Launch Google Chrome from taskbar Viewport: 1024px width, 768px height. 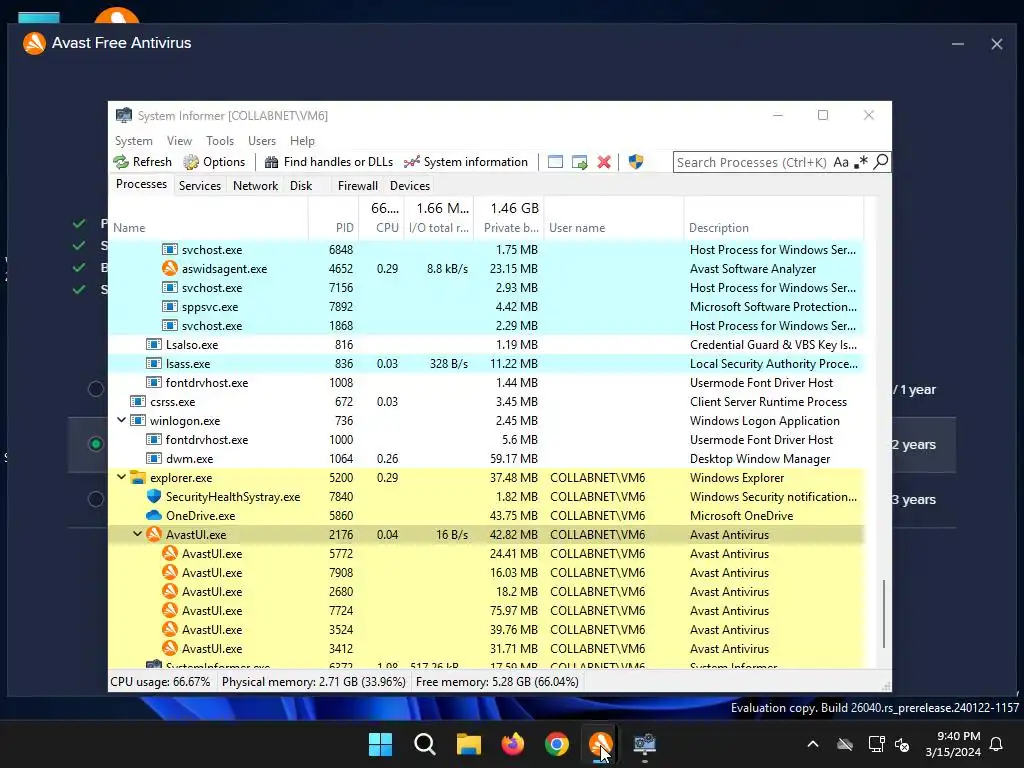(x=556, y=744)
